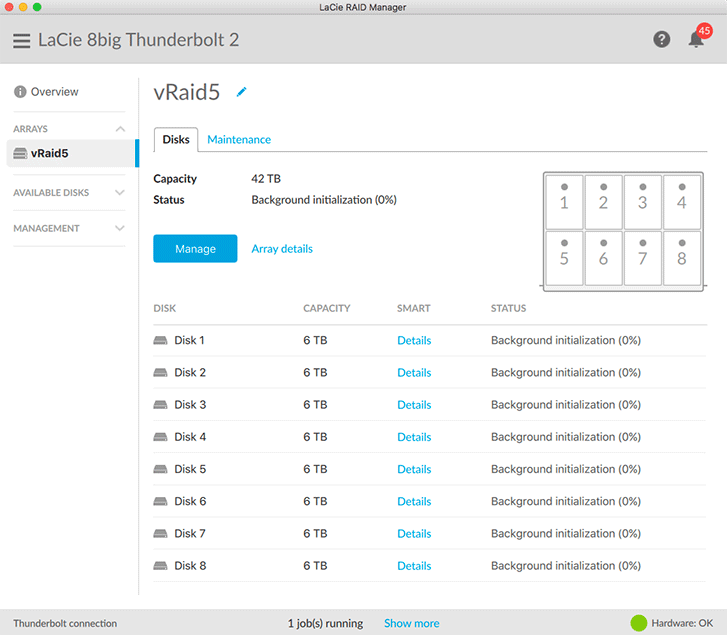Click the drive icon next to Disk 7
This screenshot has width=727, height=635.
pos(160,533)
